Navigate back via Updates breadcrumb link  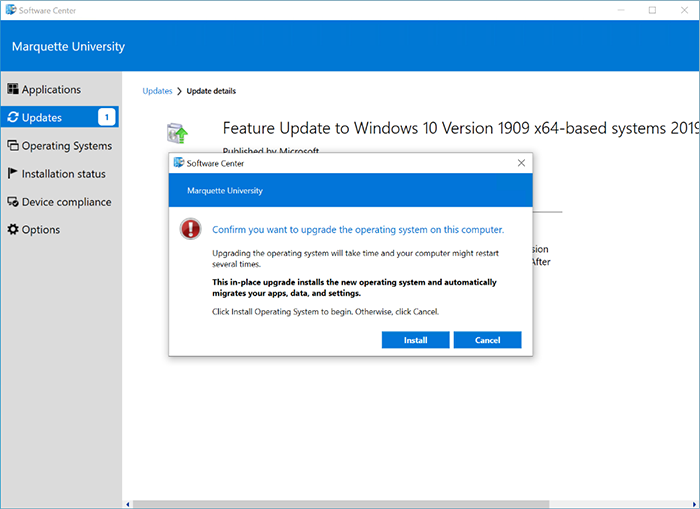click(157, 91)
